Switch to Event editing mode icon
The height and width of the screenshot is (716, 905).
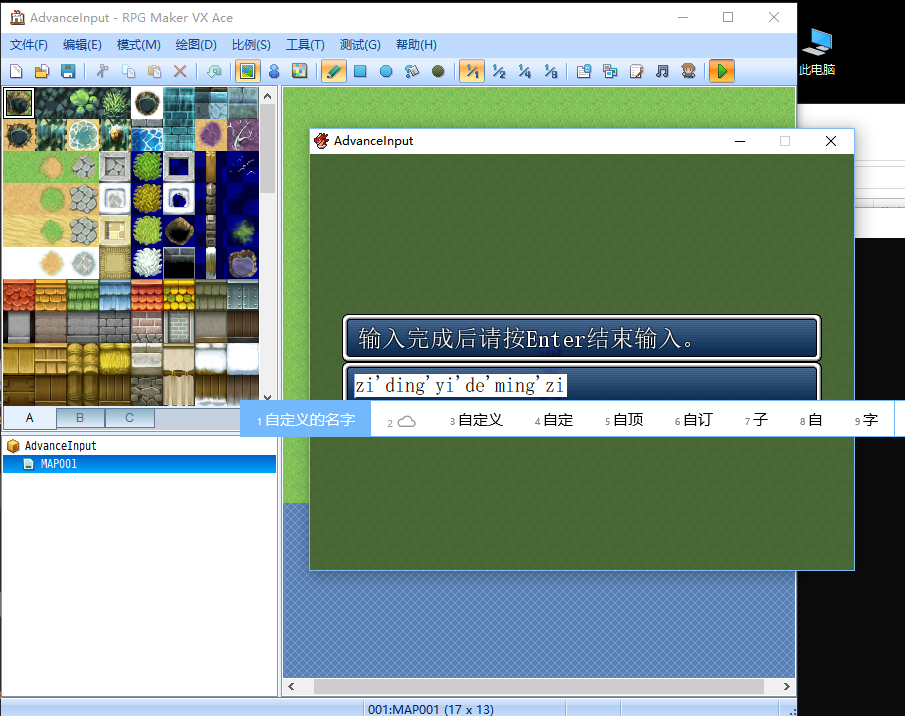pyautogui.click(x=274, y=71)
